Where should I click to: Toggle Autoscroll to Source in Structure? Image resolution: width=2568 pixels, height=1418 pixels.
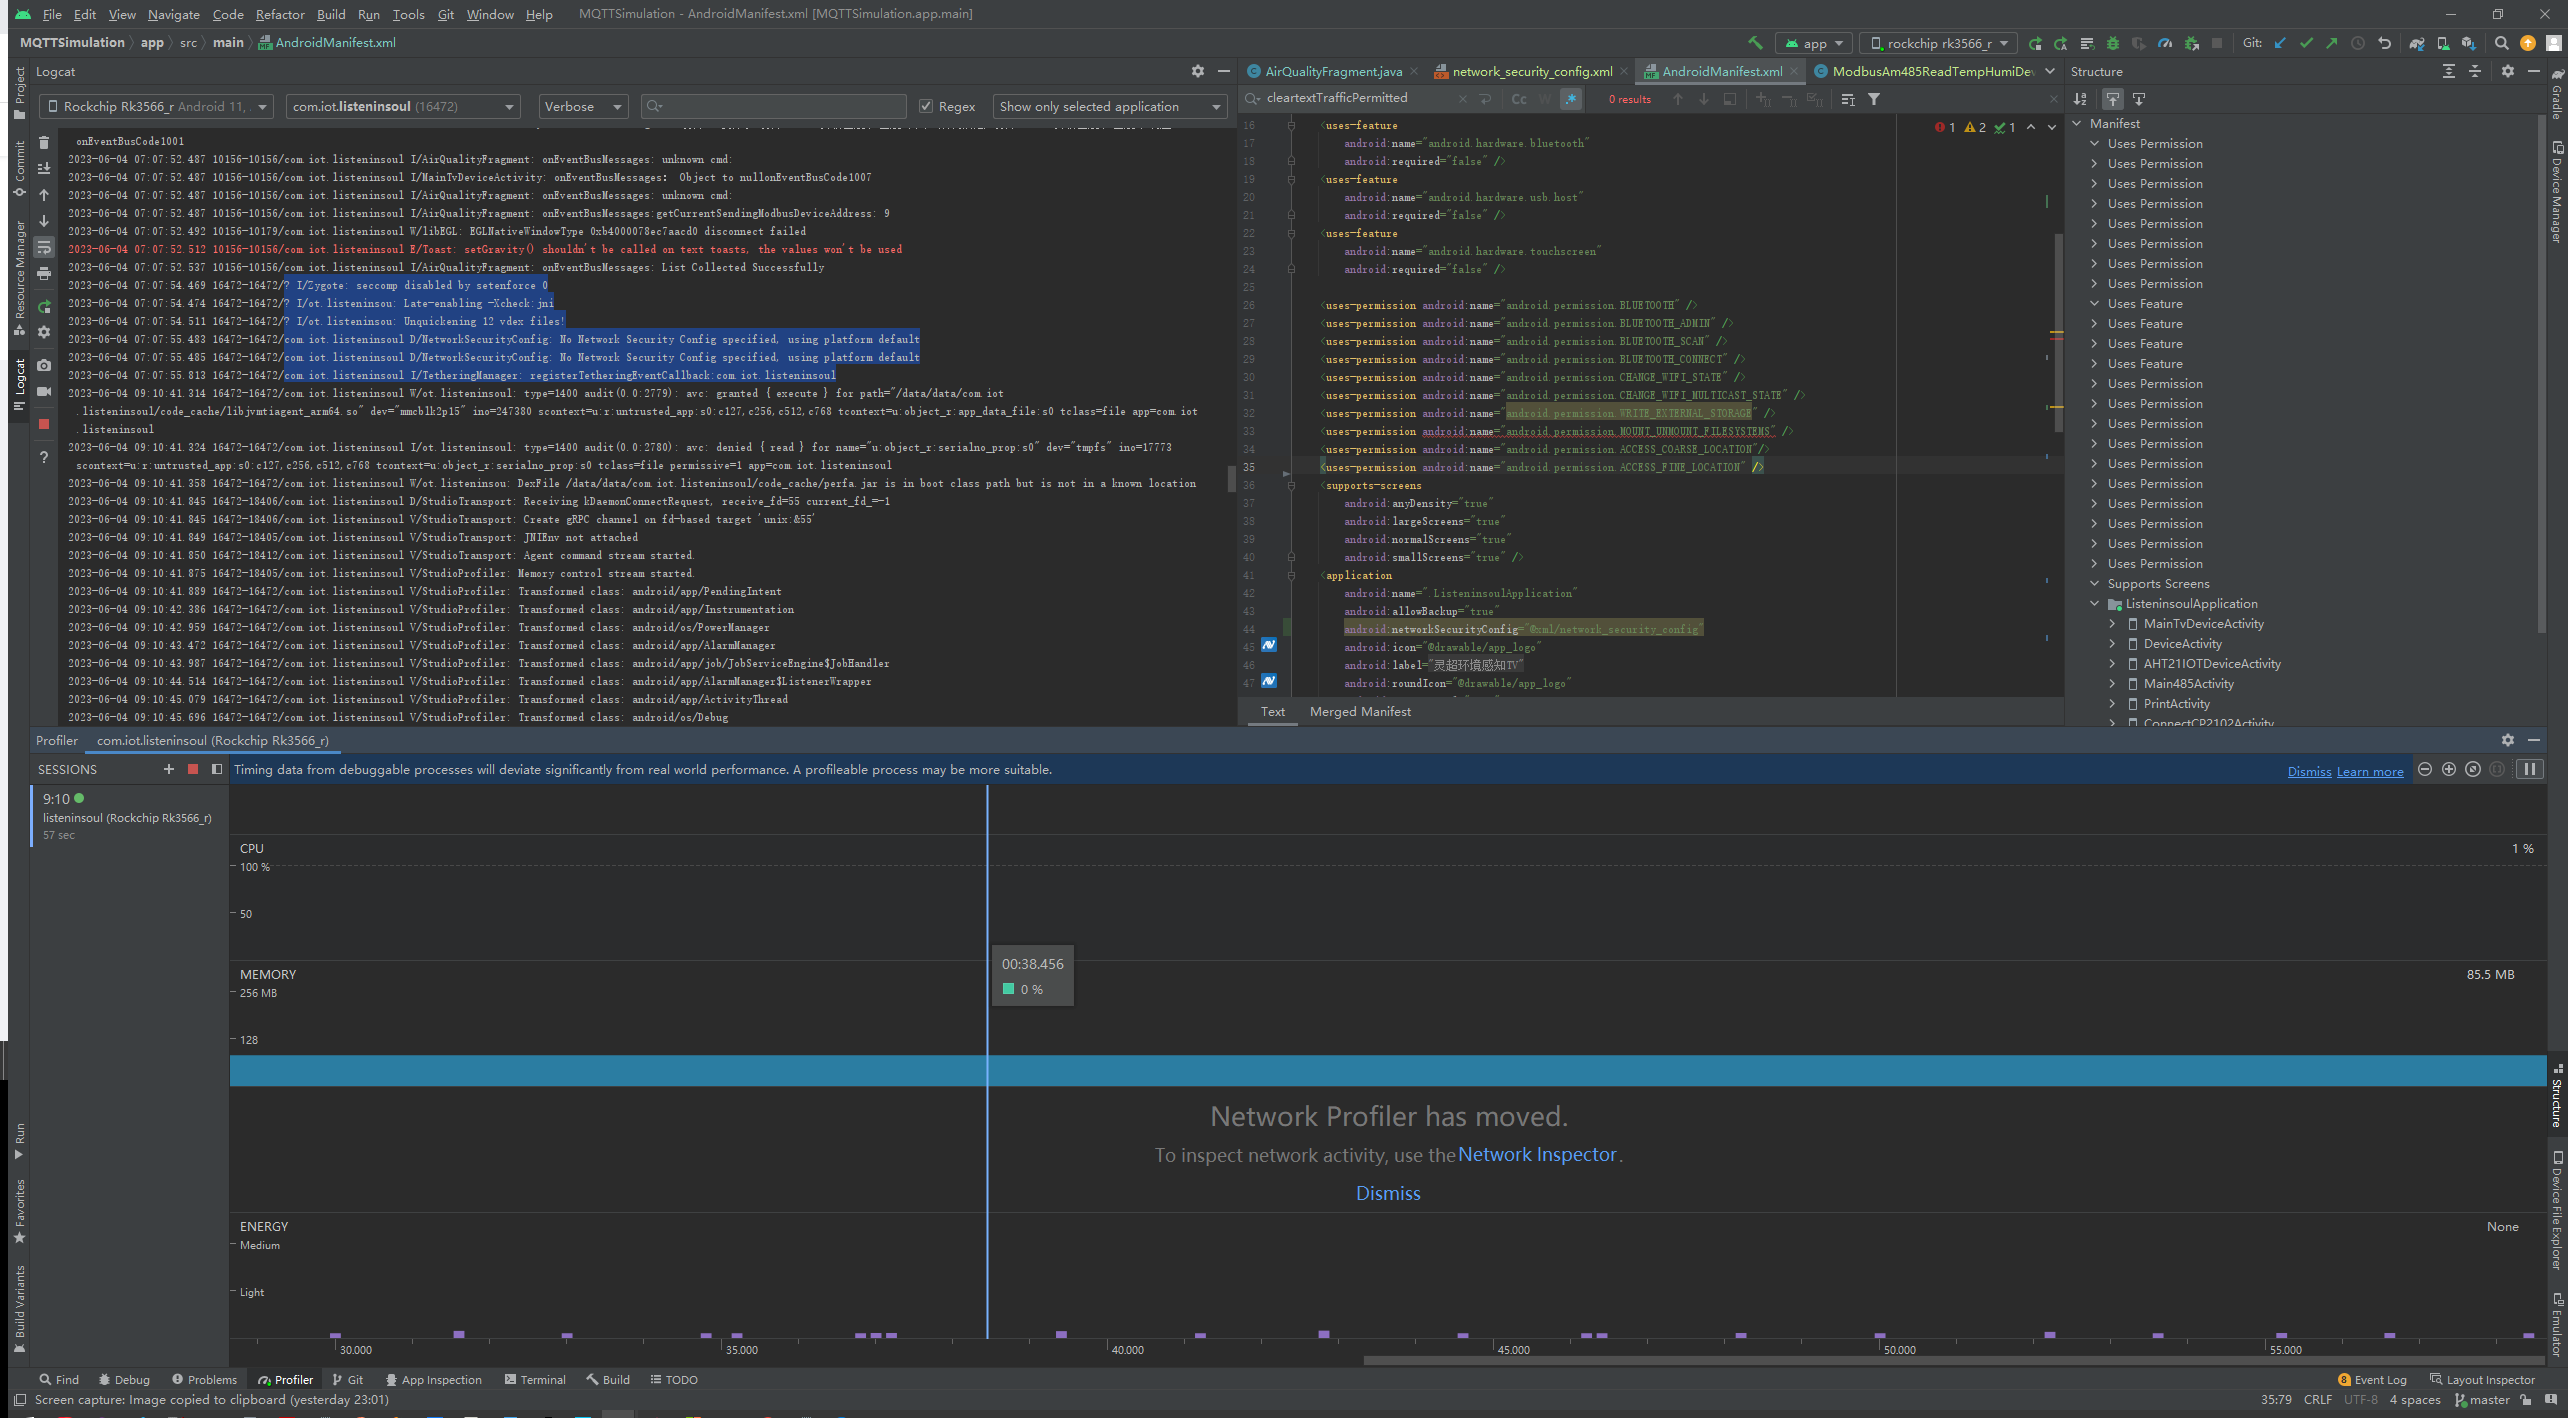point(2112,99)
